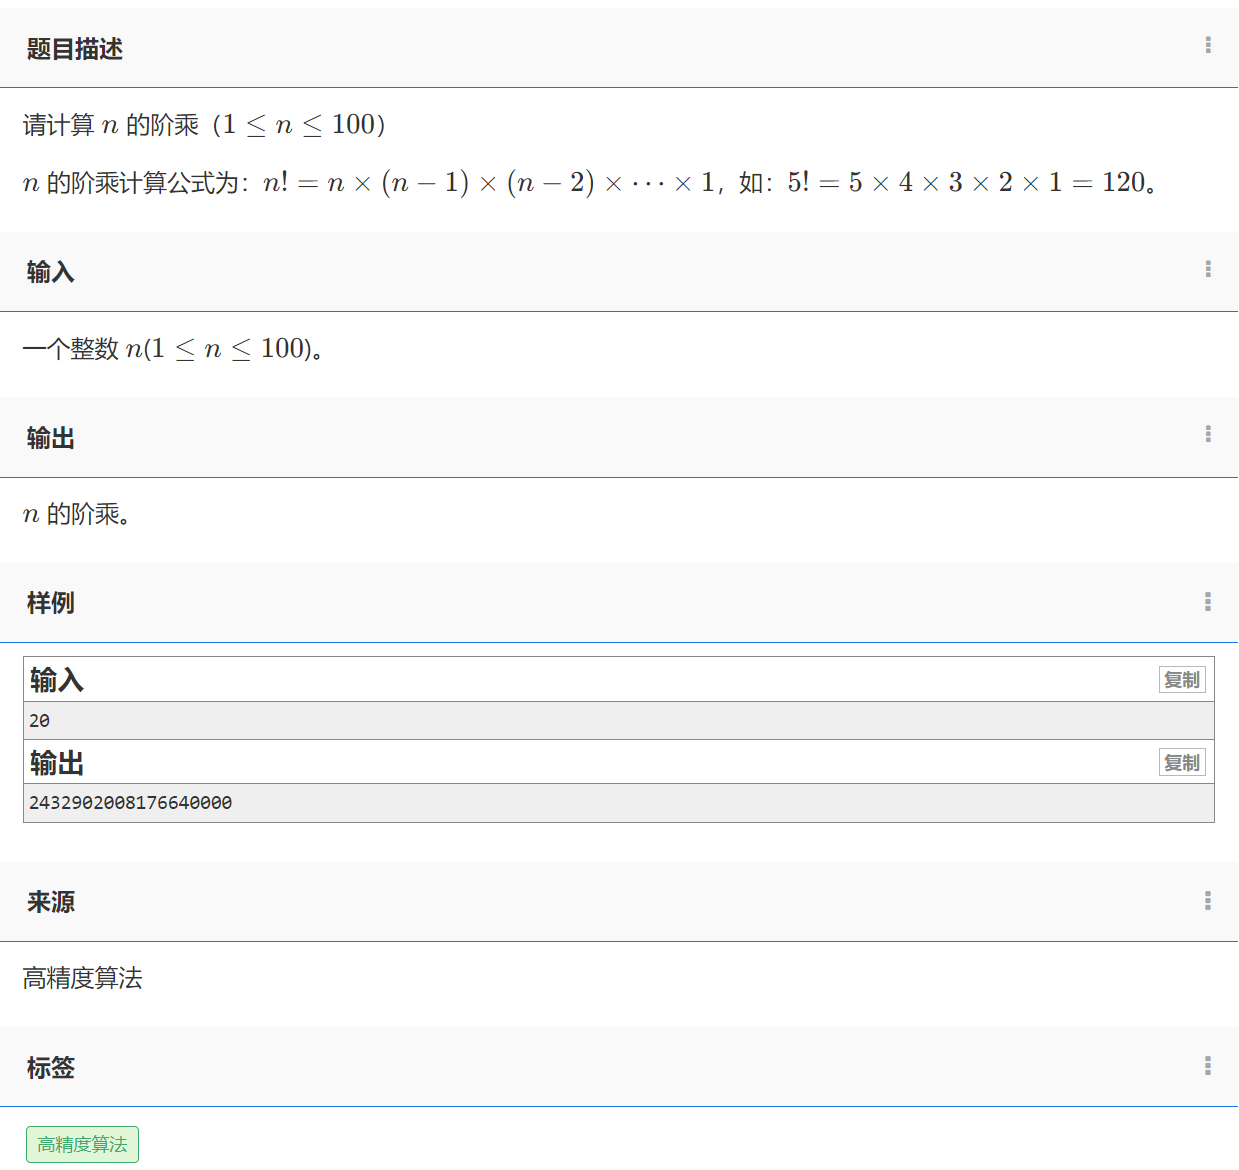Click the 高精度算法 tag label
This screenshot has width=1239, height=1170.
(82, 1144)
